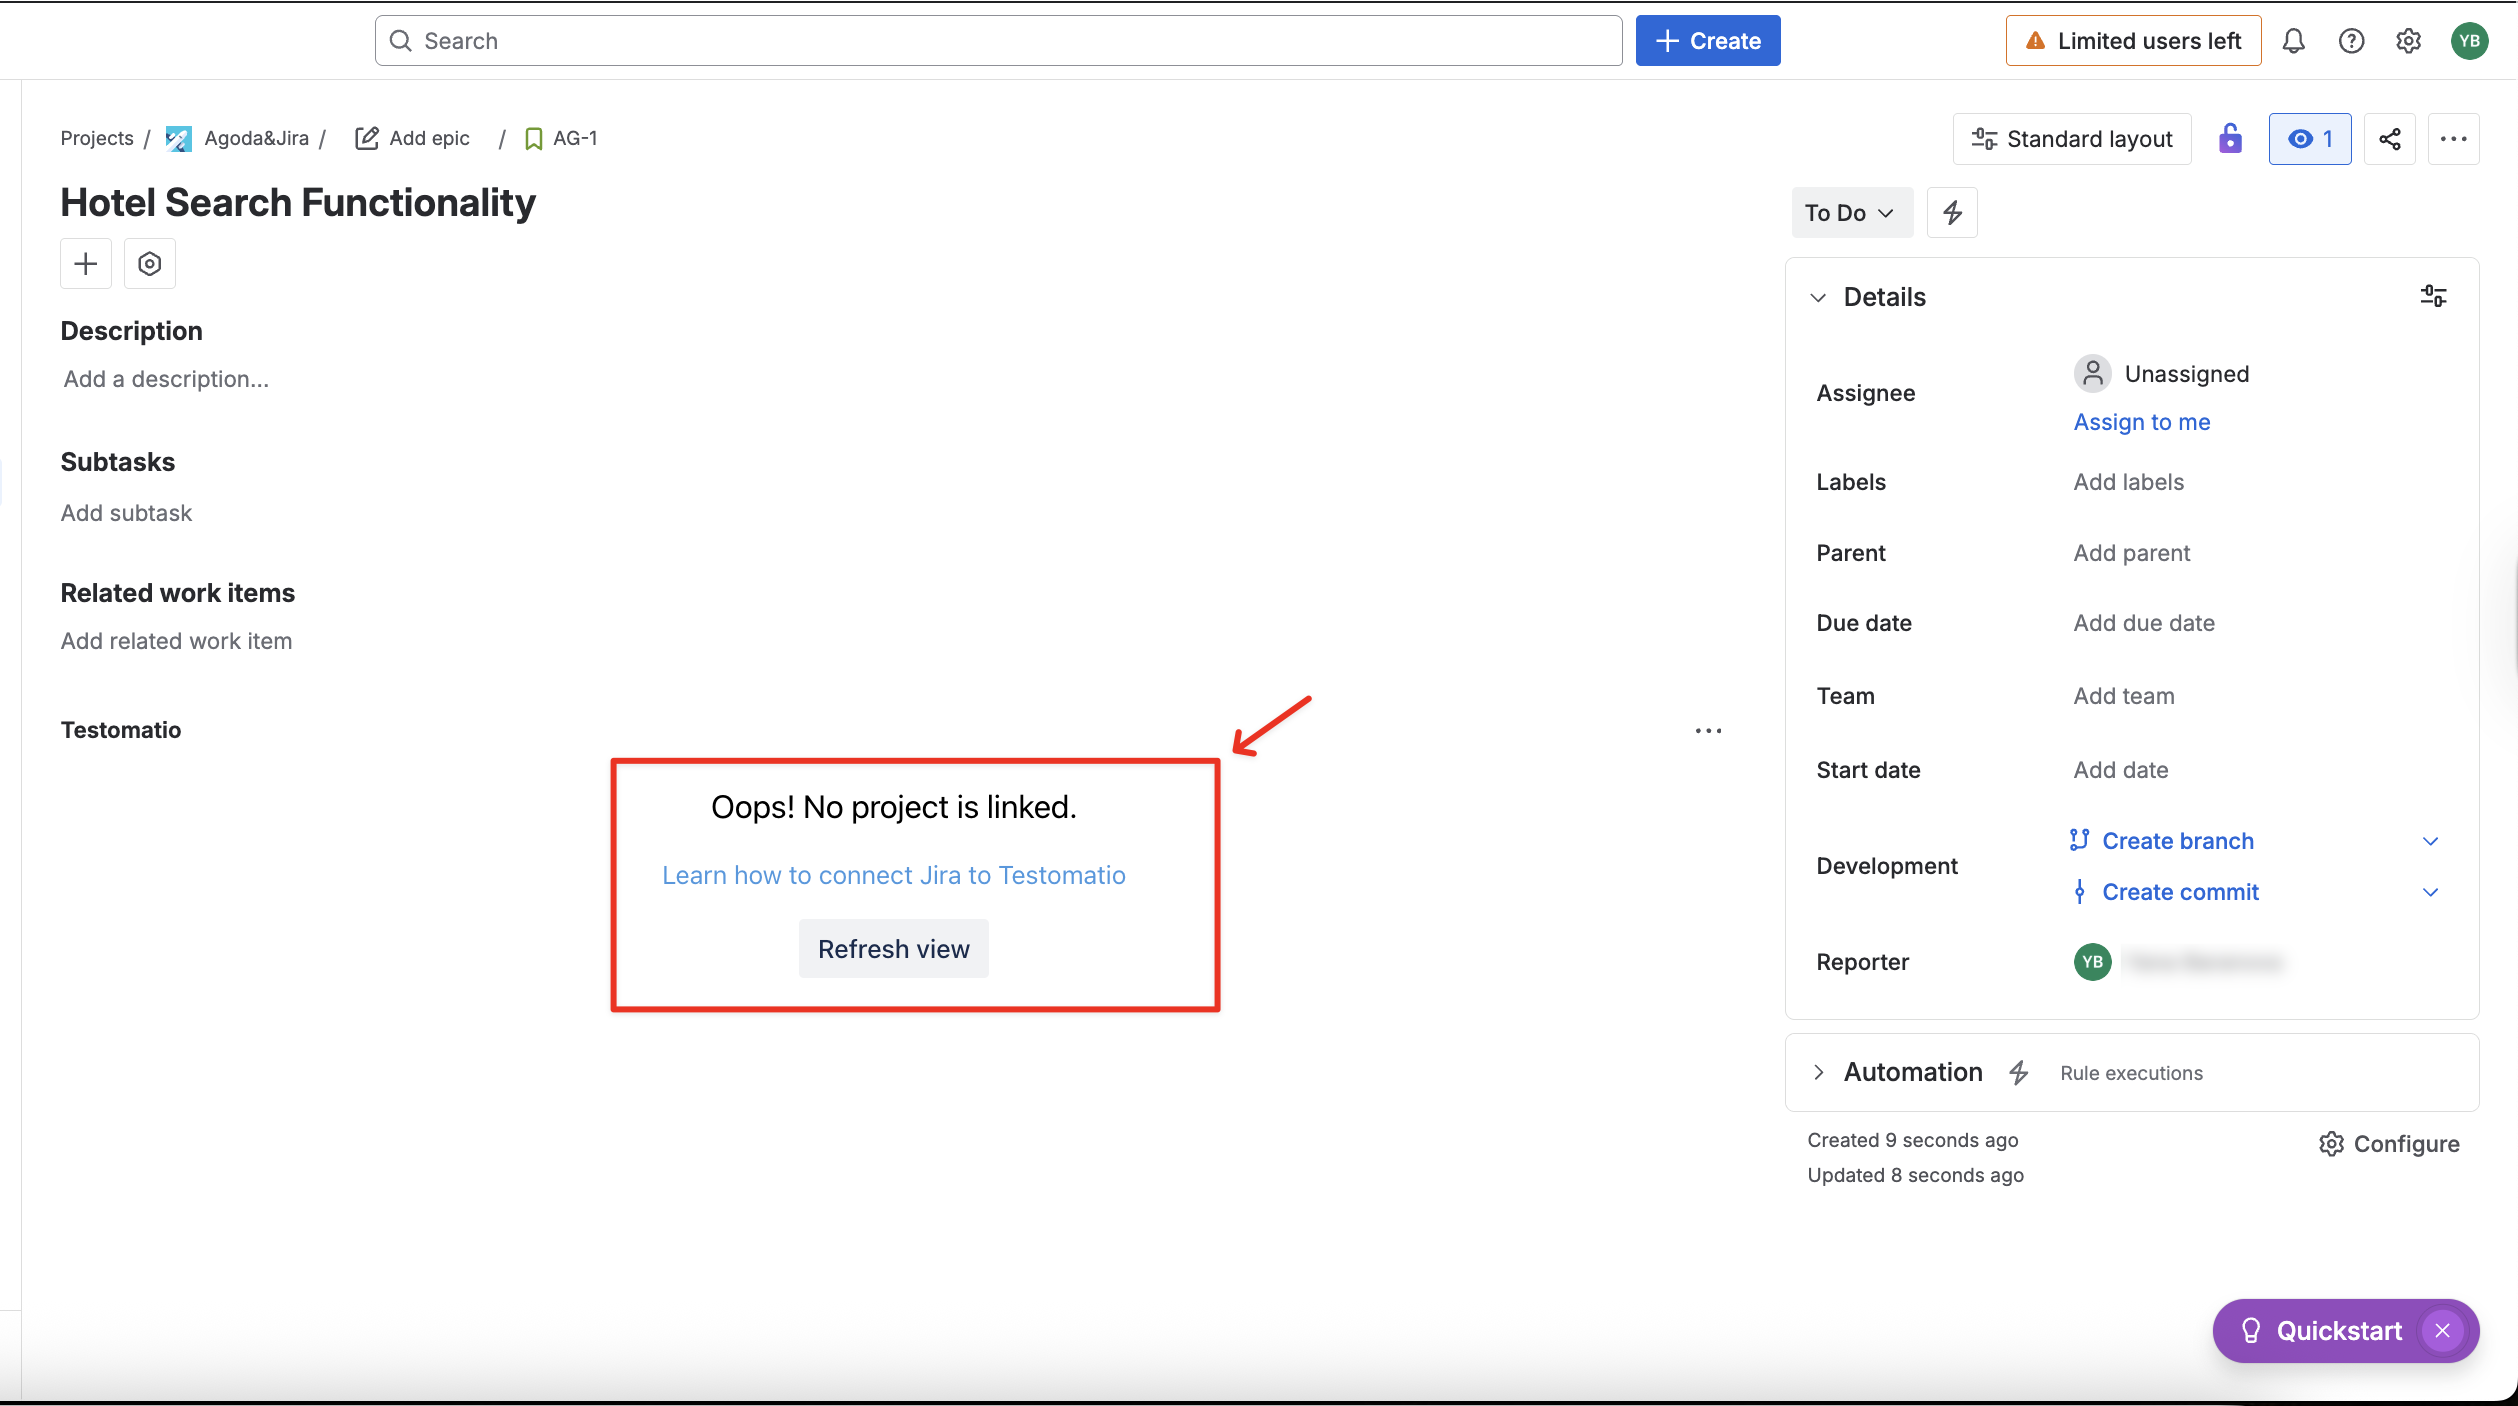Share the issue via share icon
The height and width of the screenshot is (1406, 2518).
2390,138
